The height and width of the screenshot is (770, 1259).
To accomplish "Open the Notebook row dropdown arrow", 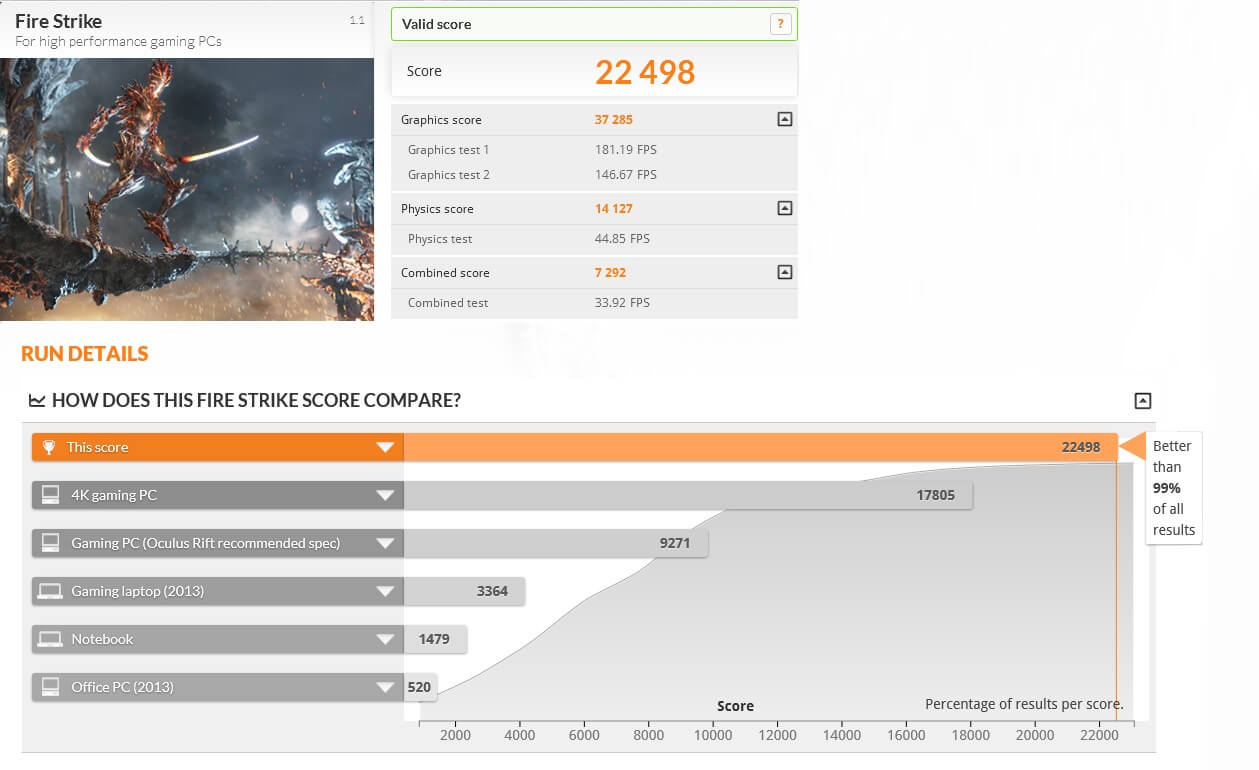I will [x=385, y=639].
